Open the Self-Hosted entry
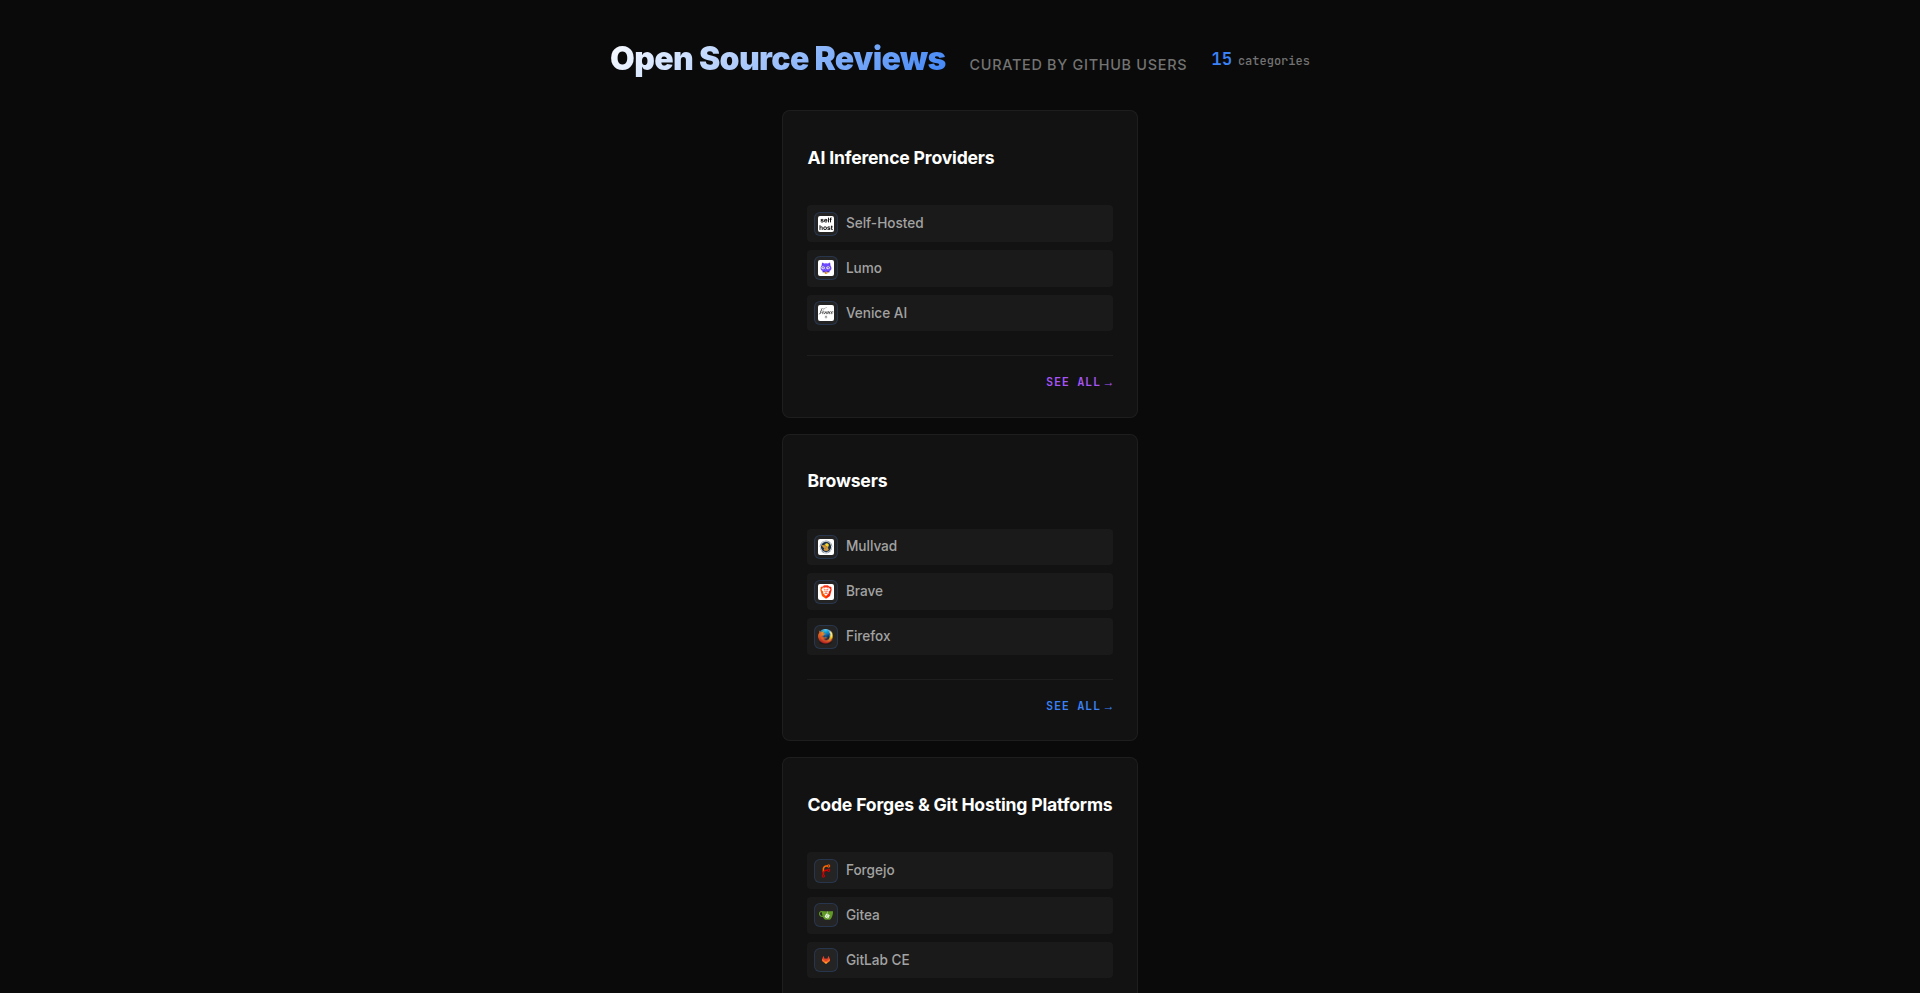1920x993 pixels. pos(960,224)
